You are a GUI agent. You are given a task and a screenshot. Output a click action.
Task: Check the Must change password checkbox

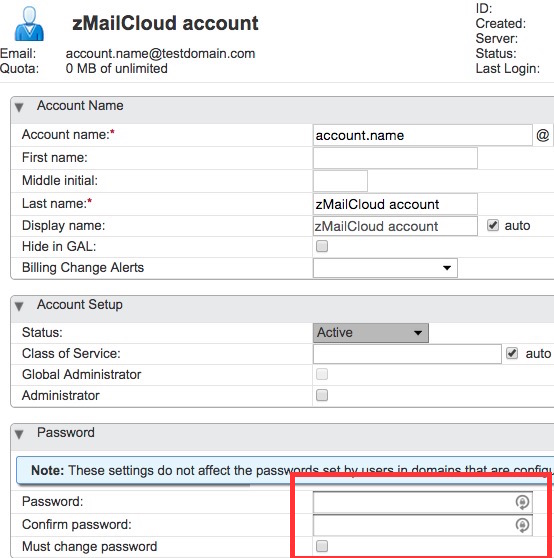coord(322,546)
